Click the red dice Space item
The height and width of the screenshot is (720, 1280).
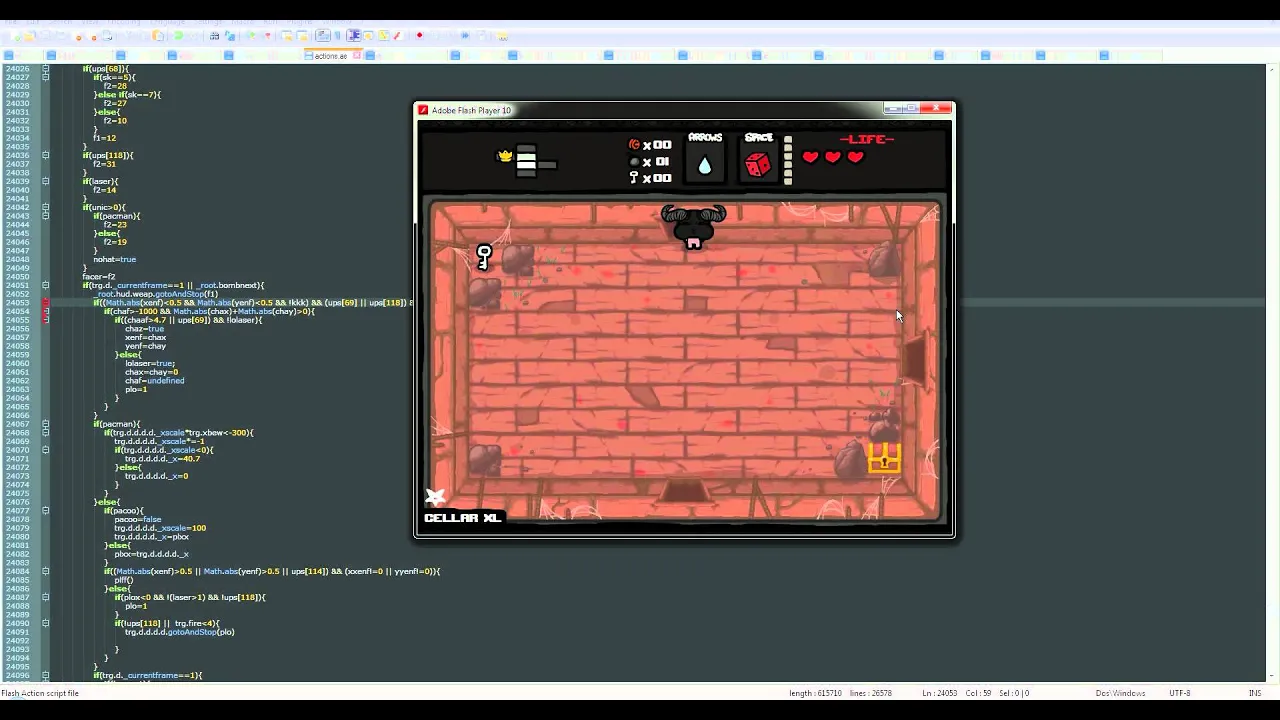pos(758,165)
